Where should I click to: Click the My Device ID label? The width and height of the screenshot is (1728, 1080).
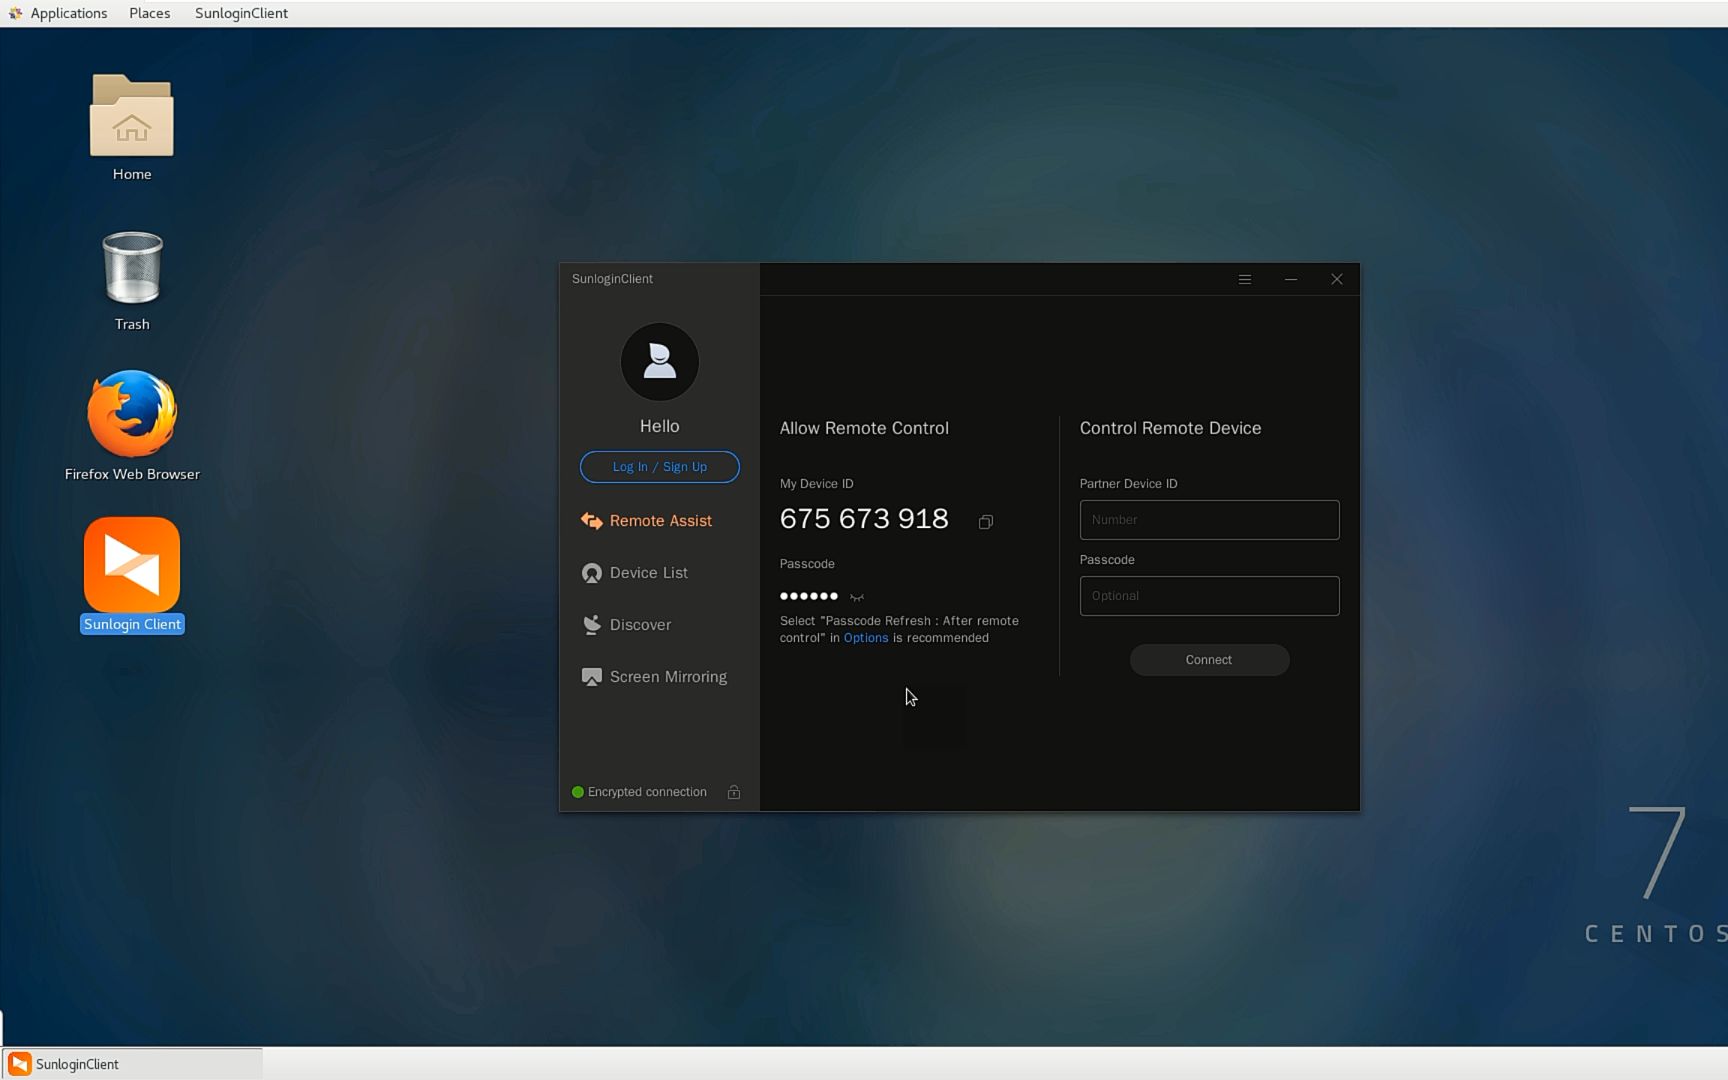pos(817,484)
